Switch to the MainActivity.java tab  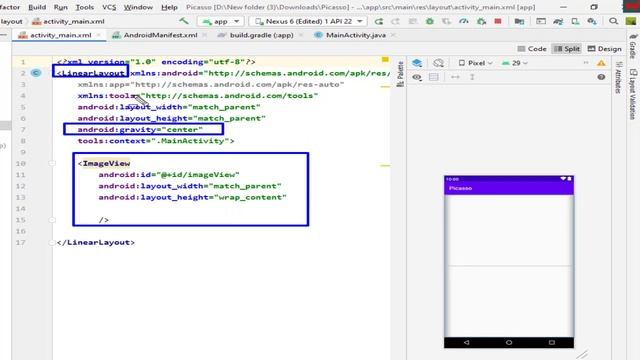tap(356, 36)
